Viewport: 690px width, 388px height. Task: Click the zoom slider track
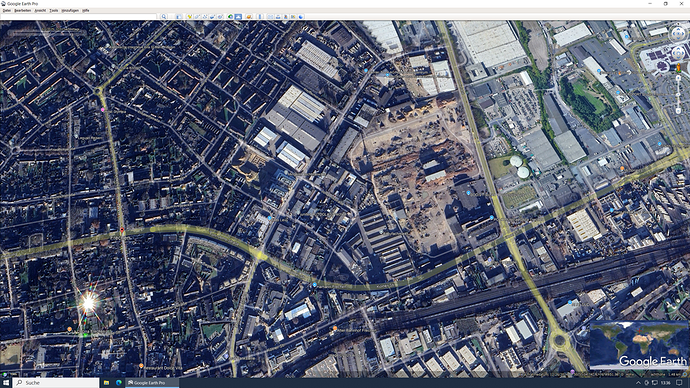pos(678,95)
